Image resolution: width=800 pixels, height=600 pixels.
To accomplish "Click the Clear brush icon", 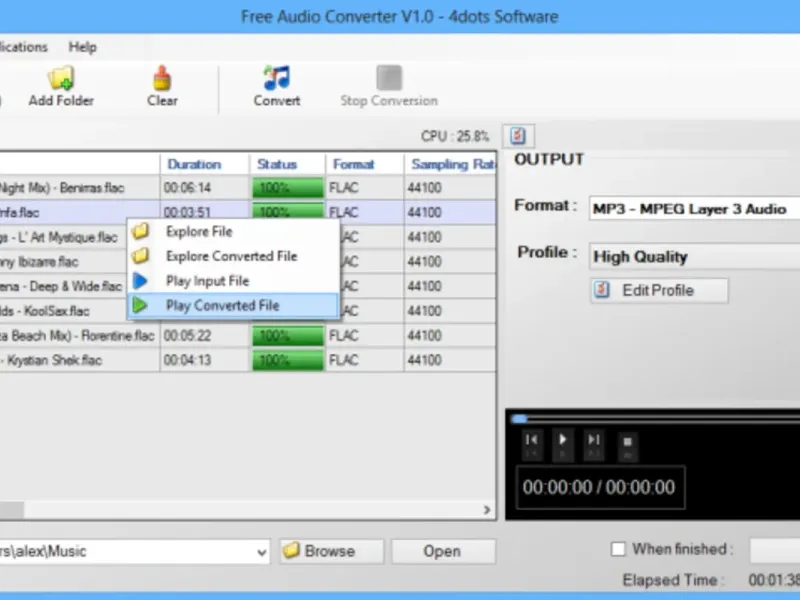I will [162, 78].
